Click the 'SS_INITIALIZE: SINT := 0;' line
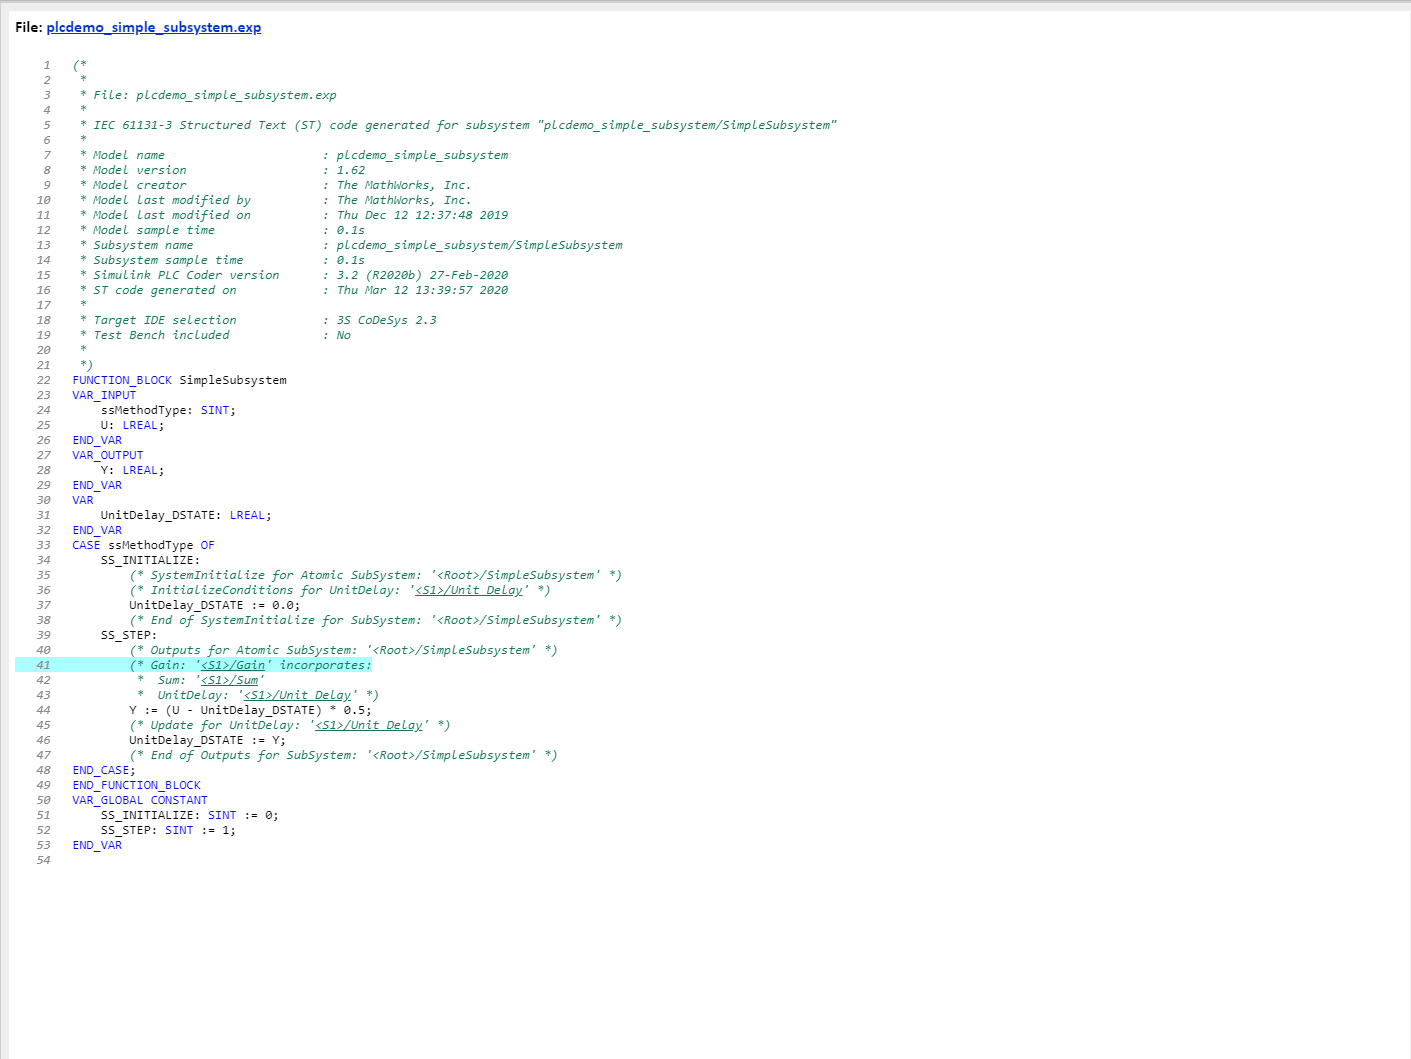 [190, 815]
